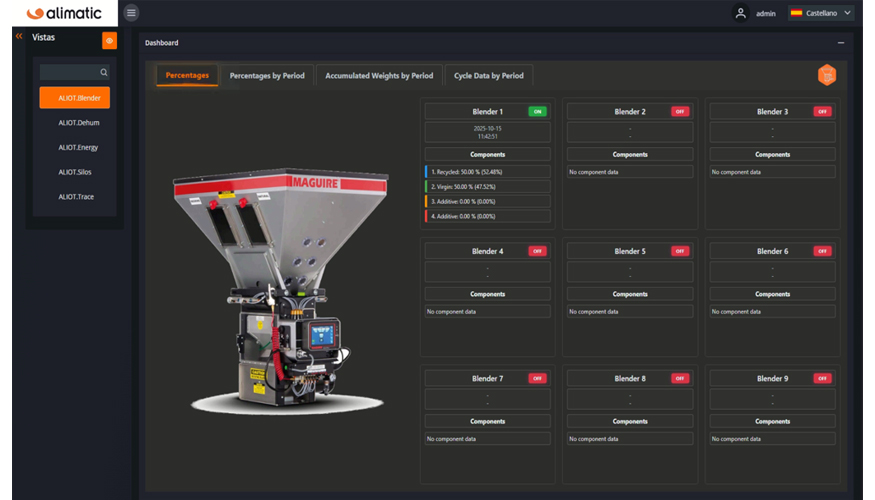Click the Dashboard panel title
This screenshot has height=500, width=875.
click(x=162, y=42)
